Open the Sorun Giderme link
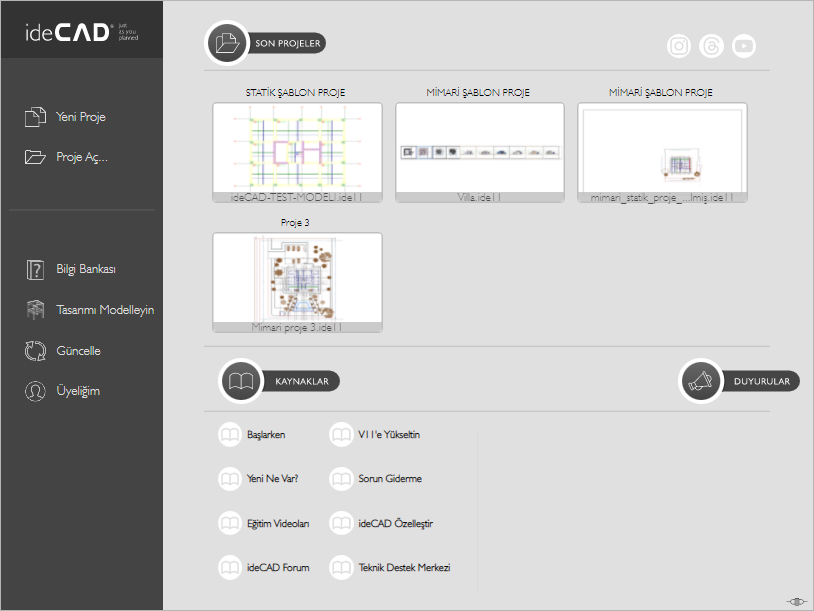The width and height of the screenshot is (814, 611). [x=390, y=479]
